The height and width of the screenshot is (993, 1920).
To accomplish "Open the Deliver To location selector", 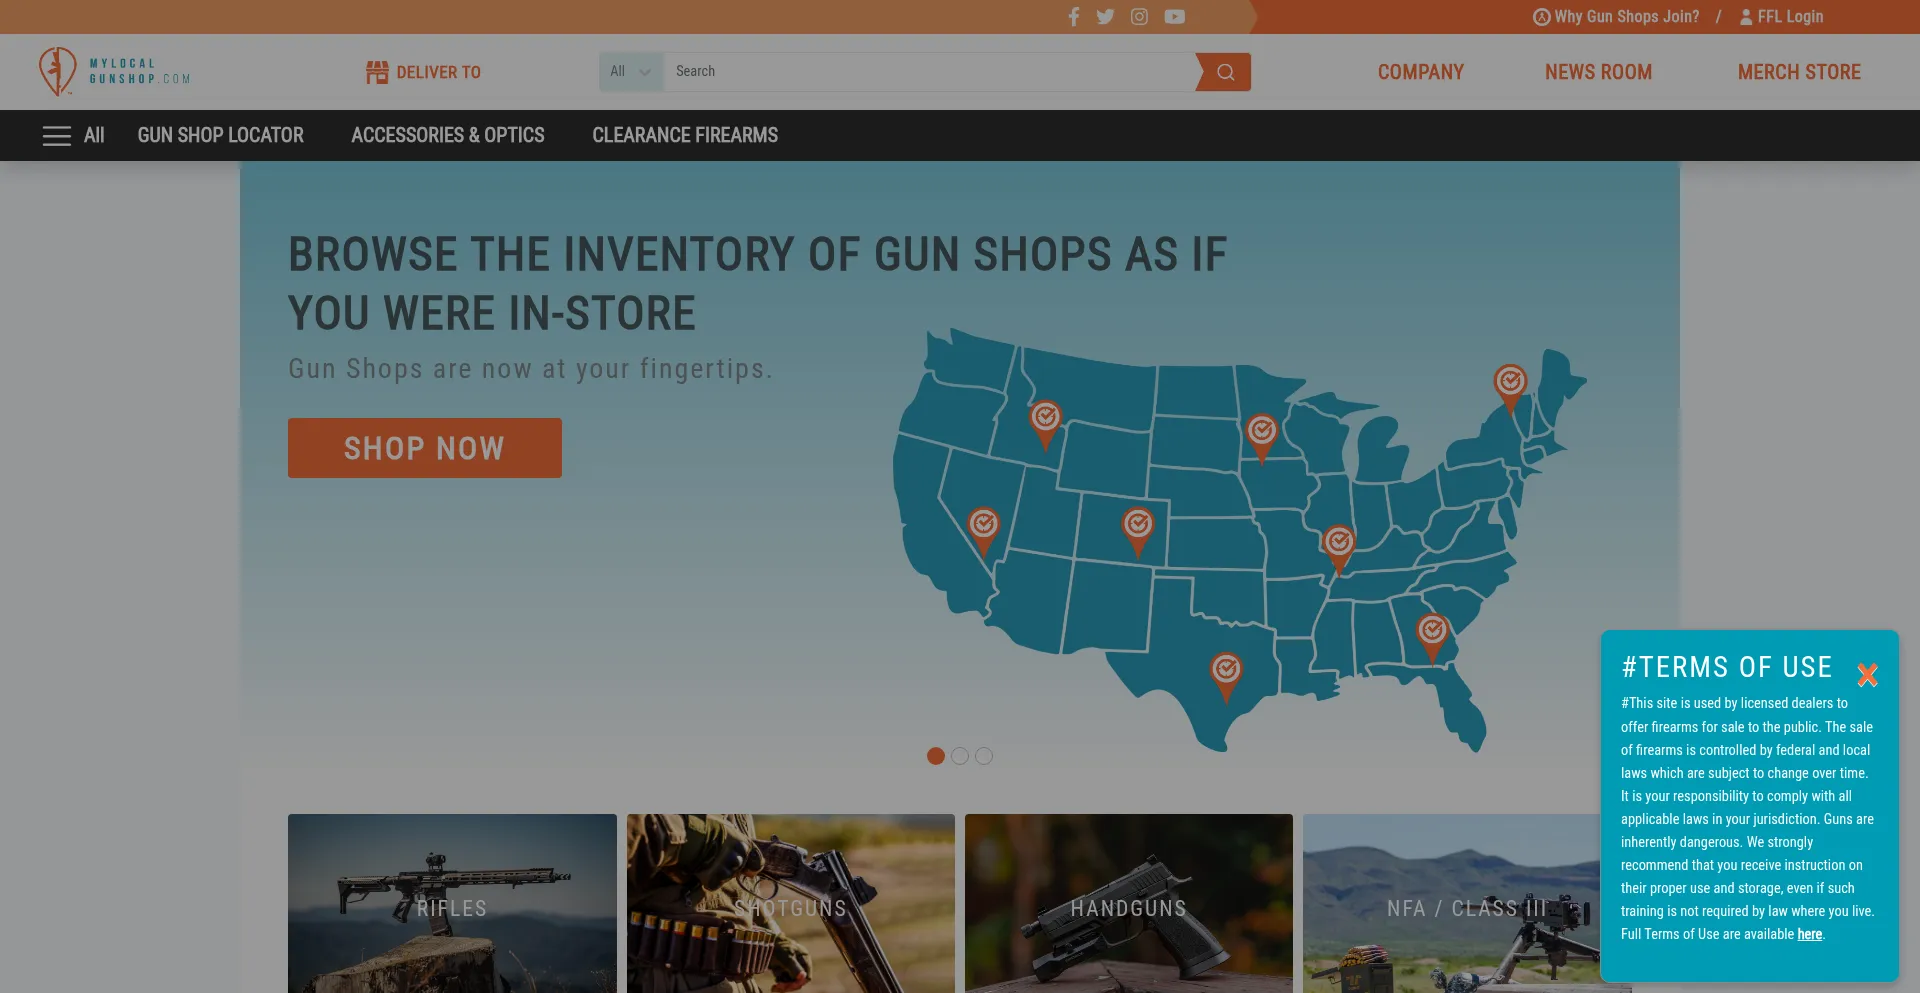I will 423,72.
